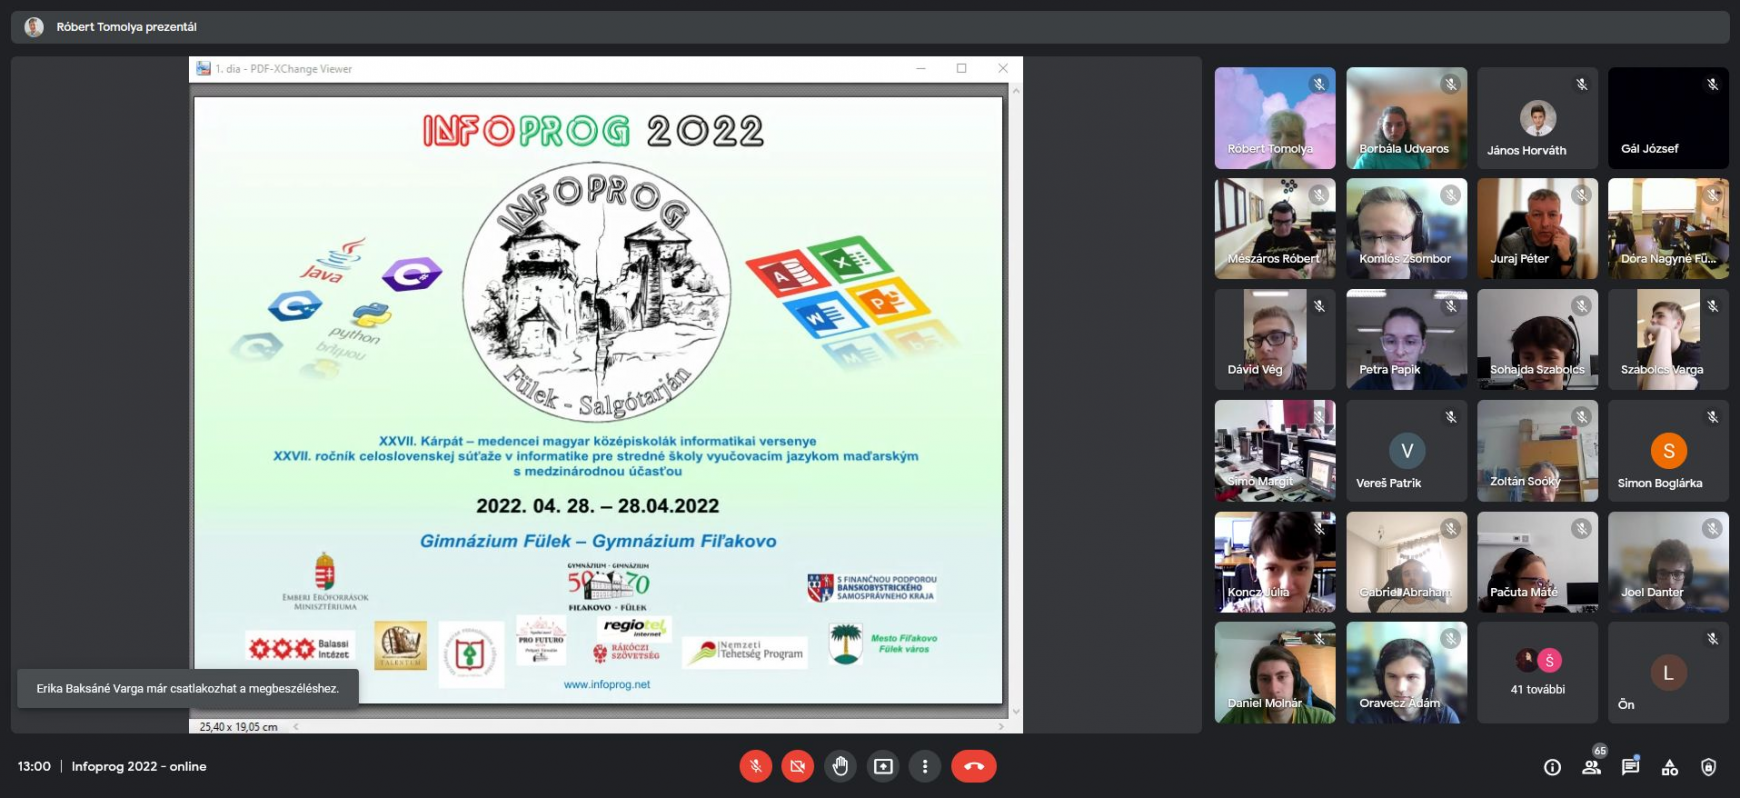The image size is (1740, 798).
Task: Click muted mic icon on Vereš Patrik tile
Action: [x=1450, y=417]
